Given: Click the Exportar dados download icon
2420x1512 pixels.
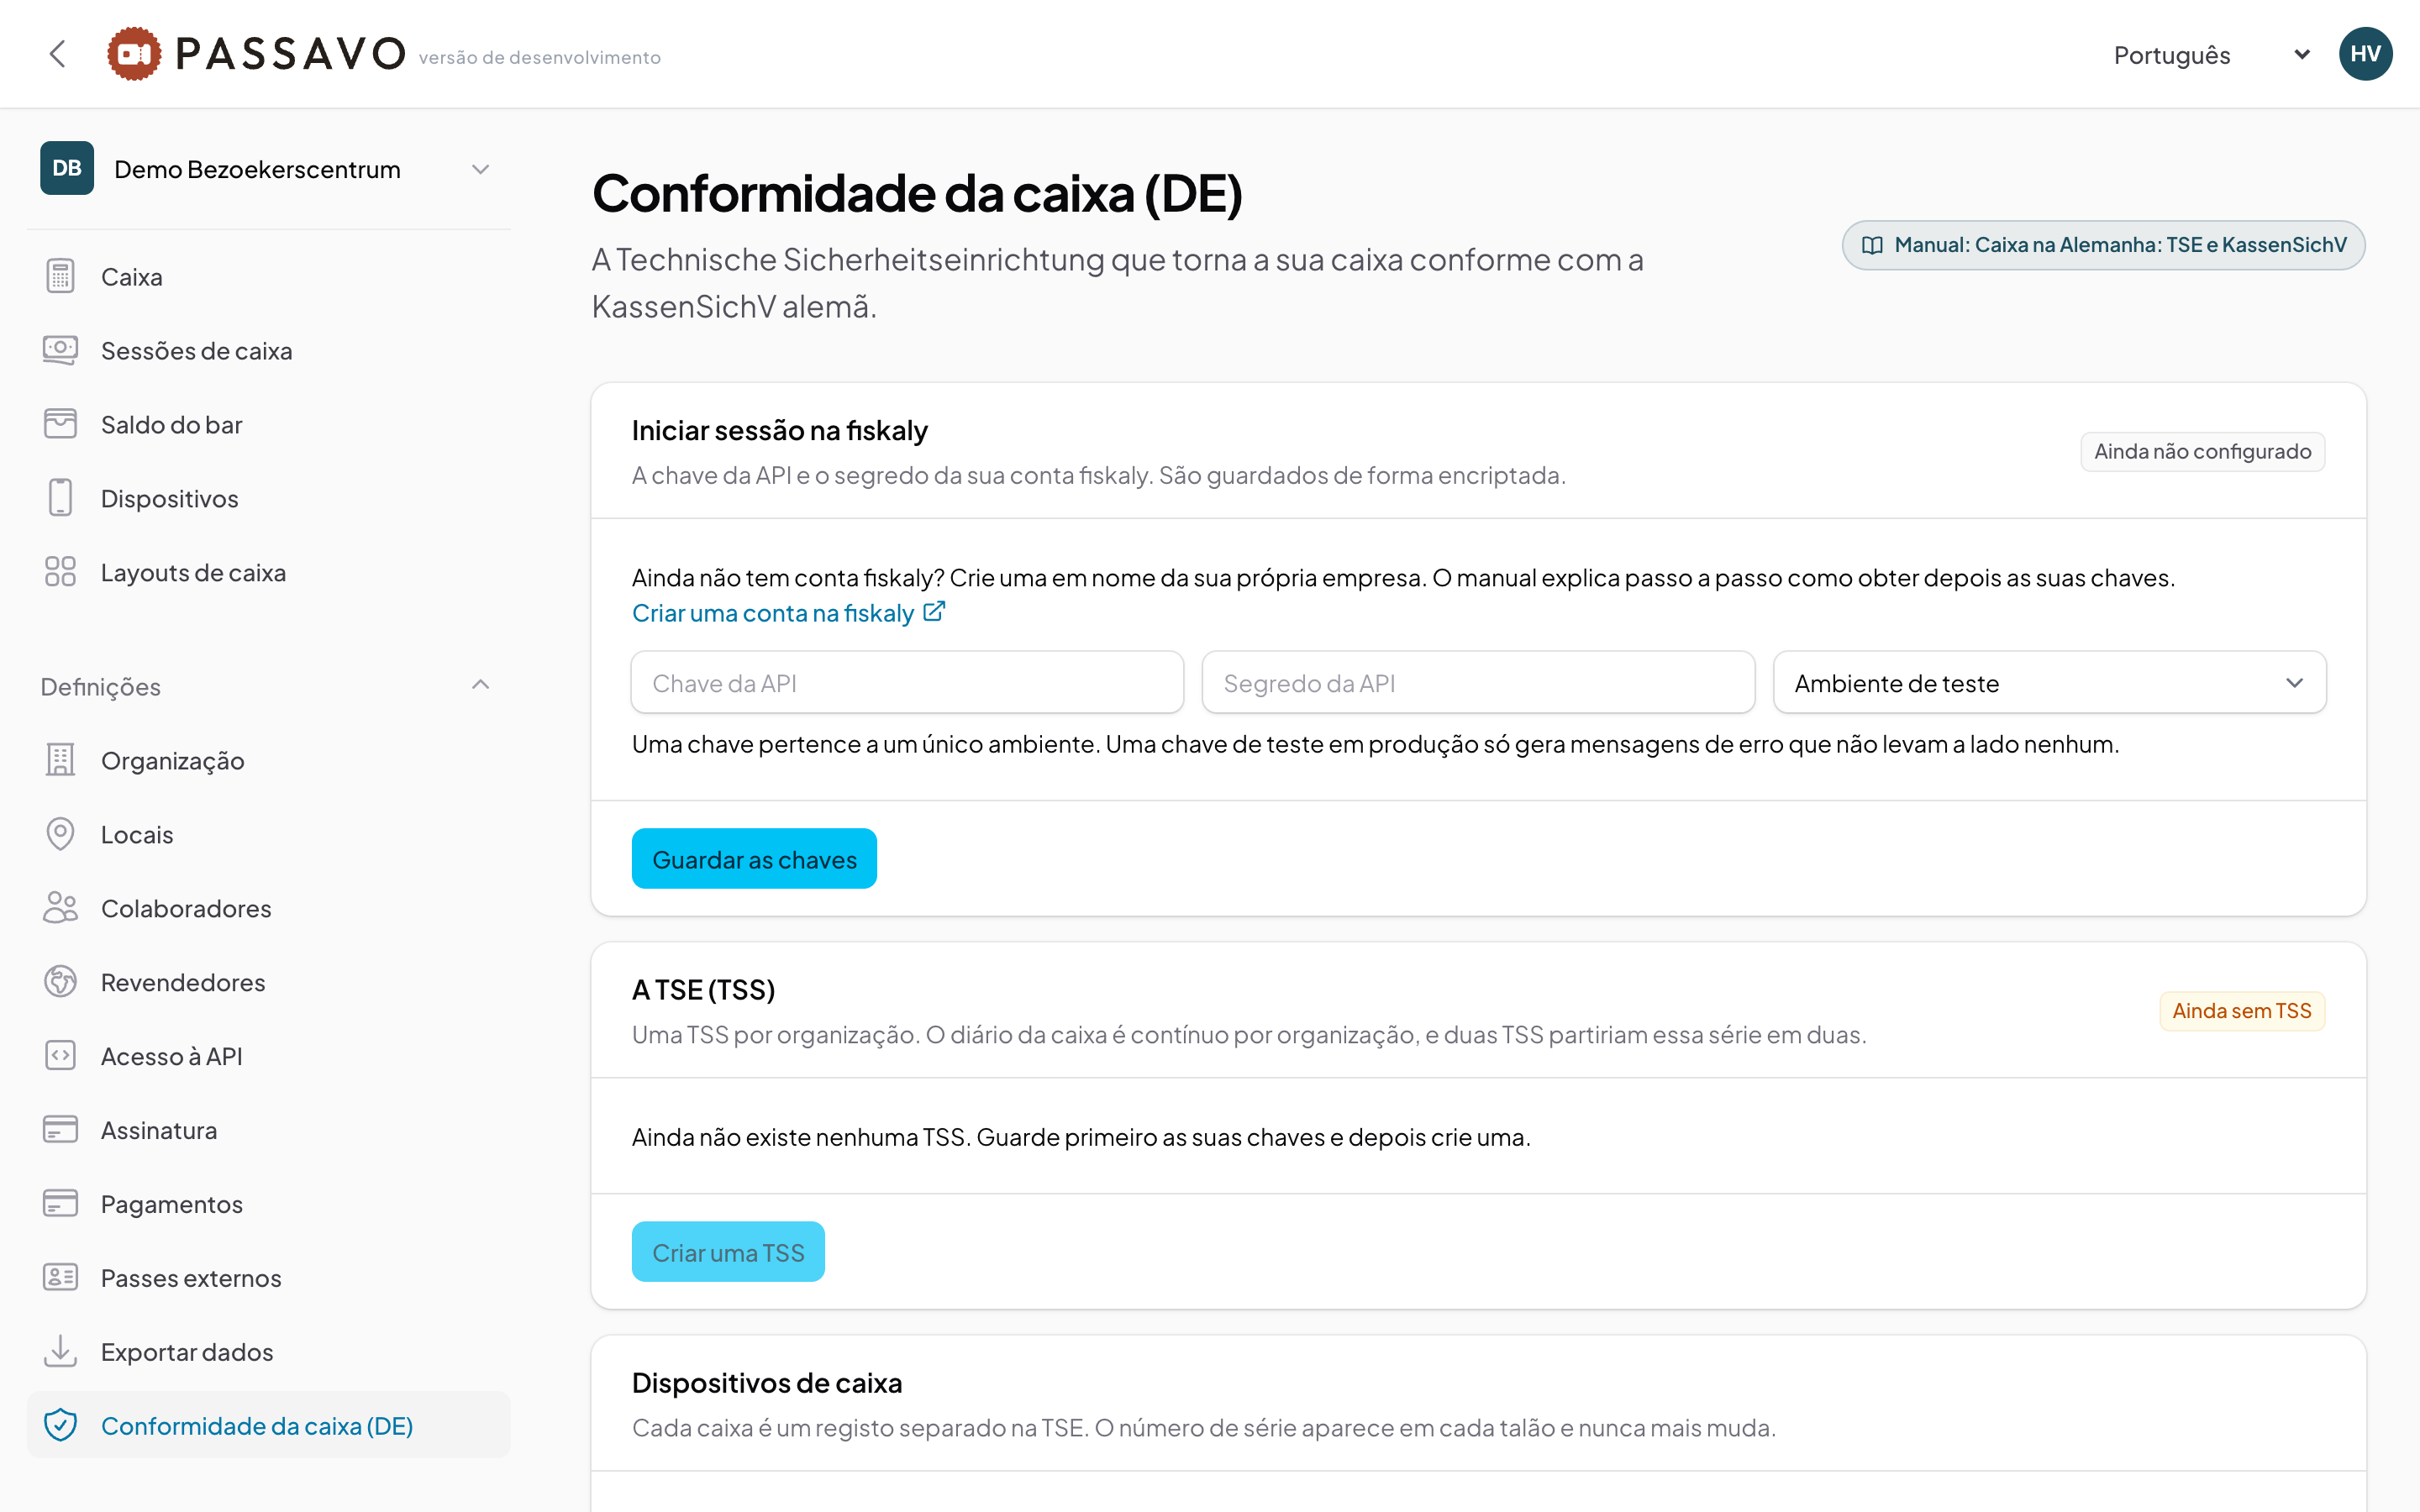Looking at the screenshot, I should 60,1352.
